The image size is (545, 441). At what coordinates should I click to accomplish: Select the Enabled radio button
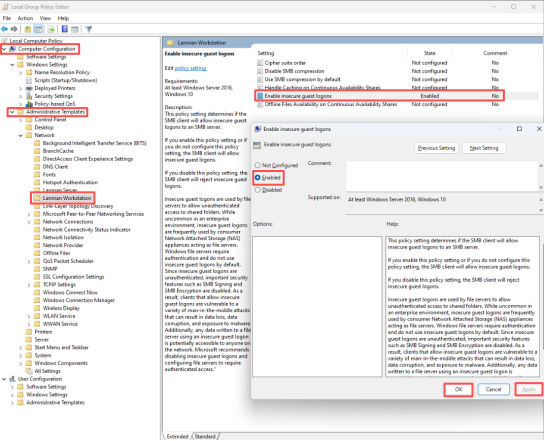(x=258, y=178)
